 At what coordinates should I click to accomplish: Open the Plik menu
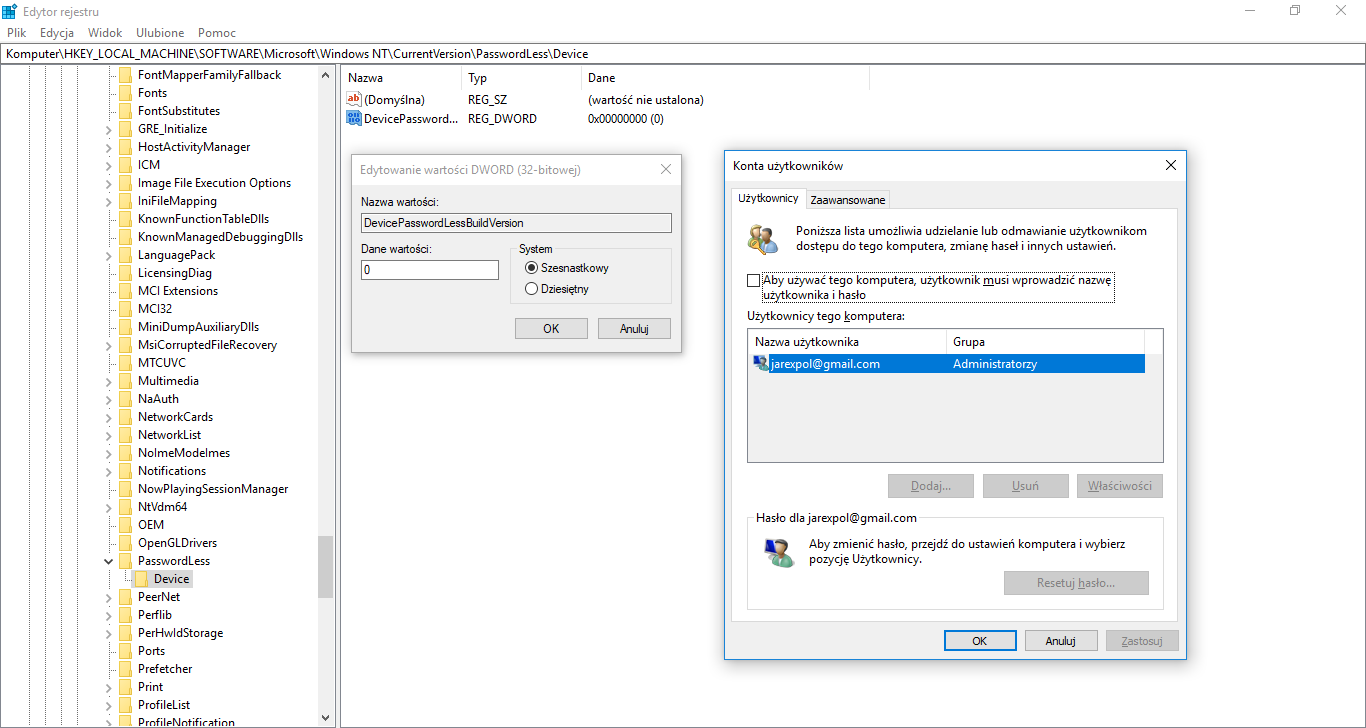coord(16,33)
